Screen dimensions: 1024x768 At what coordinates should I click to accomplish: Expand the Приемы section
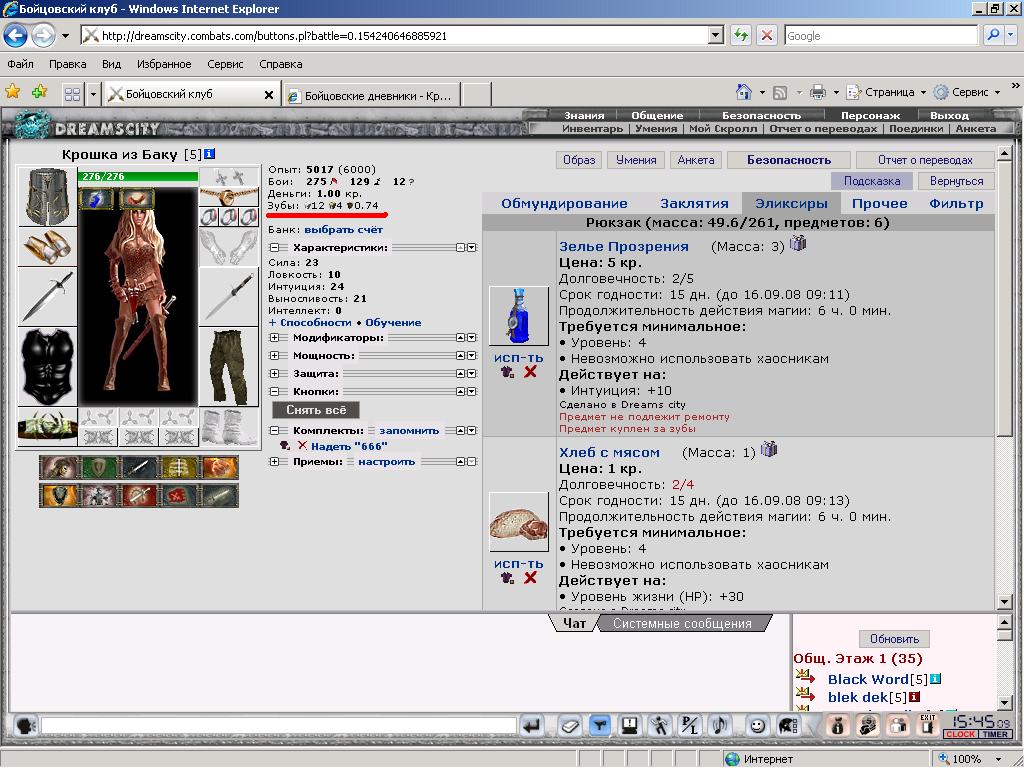pyautogui.click(x=274, y=462)
